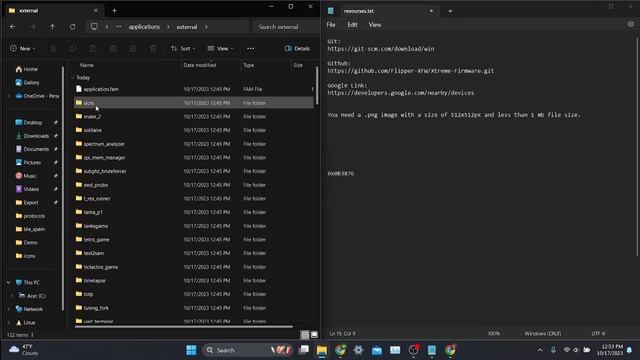Sort by the Type column header

(x=249, y=65)
